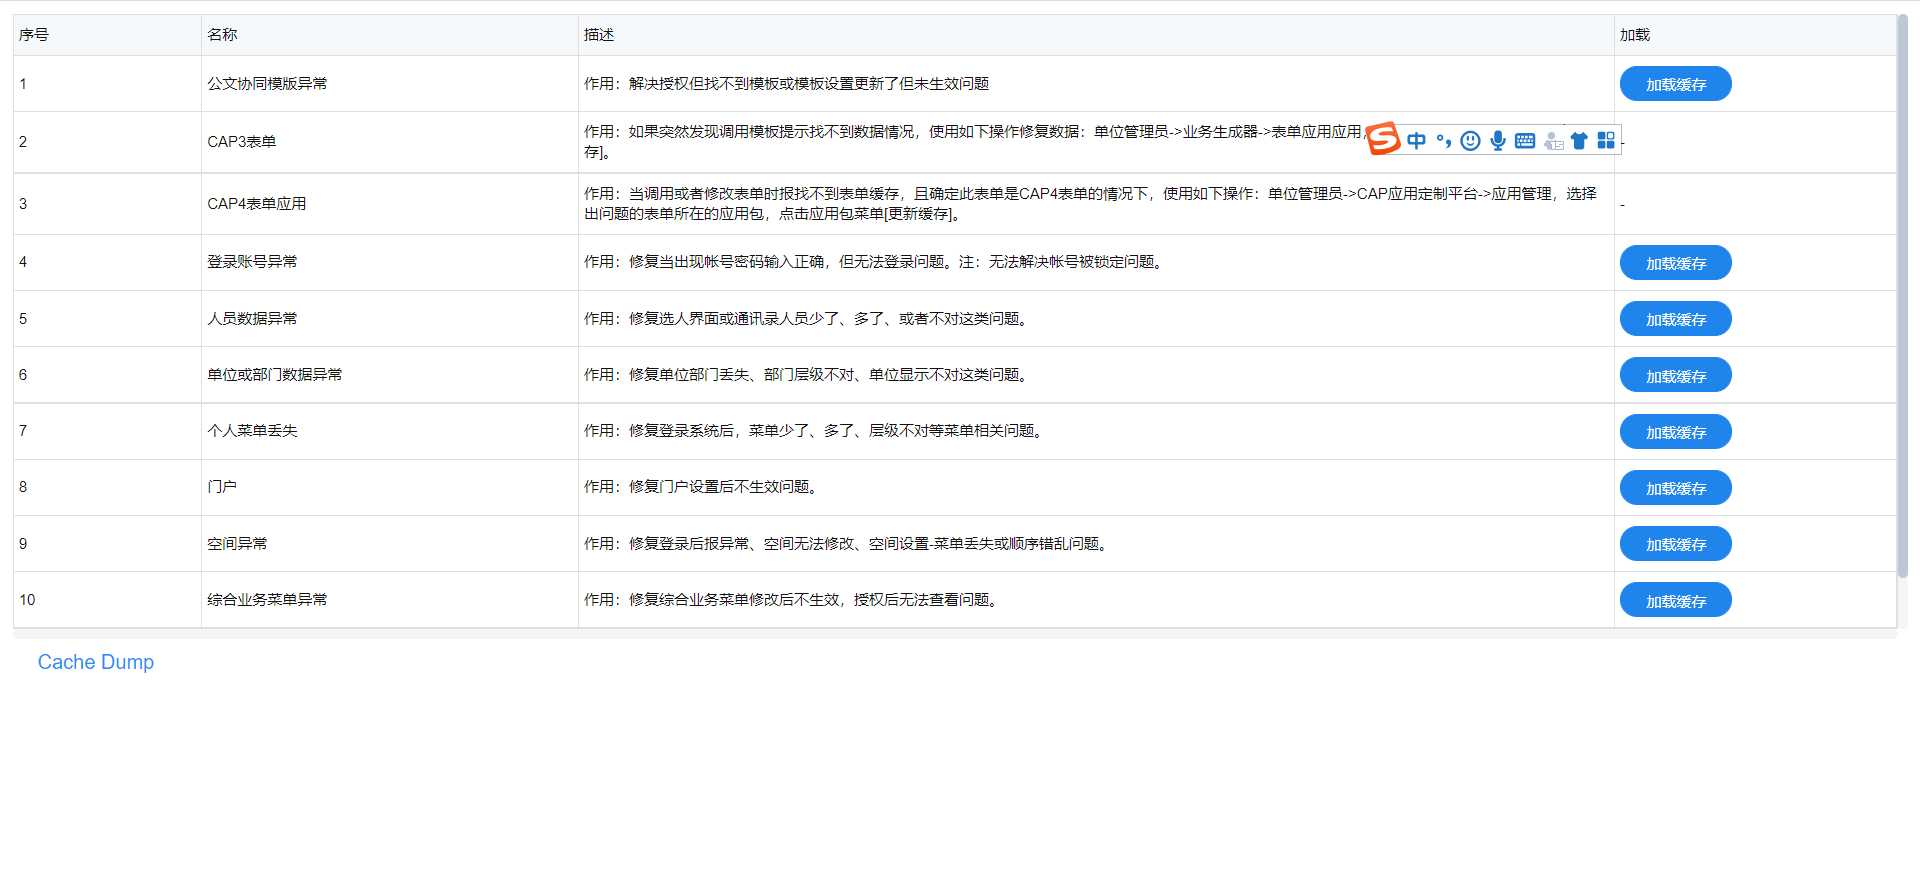The image size is (1920, 885).
Task: Click the description starting 作用：解决授权但找不到模板
Action: 787,84
